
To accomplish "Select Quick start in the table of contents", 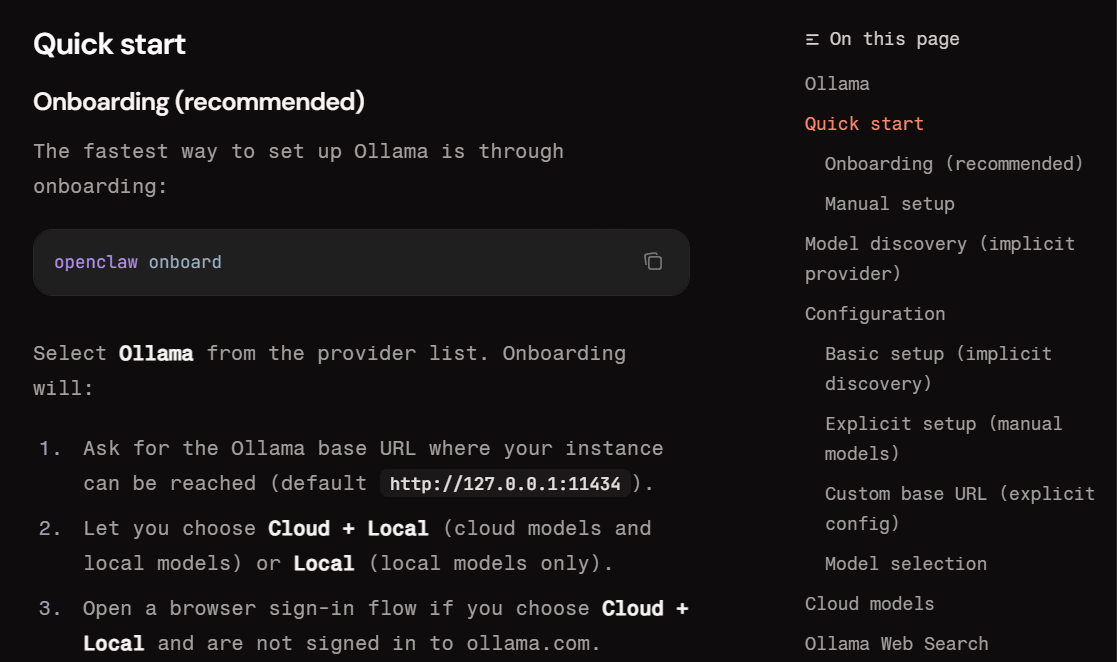I will [x=863, y=124].
